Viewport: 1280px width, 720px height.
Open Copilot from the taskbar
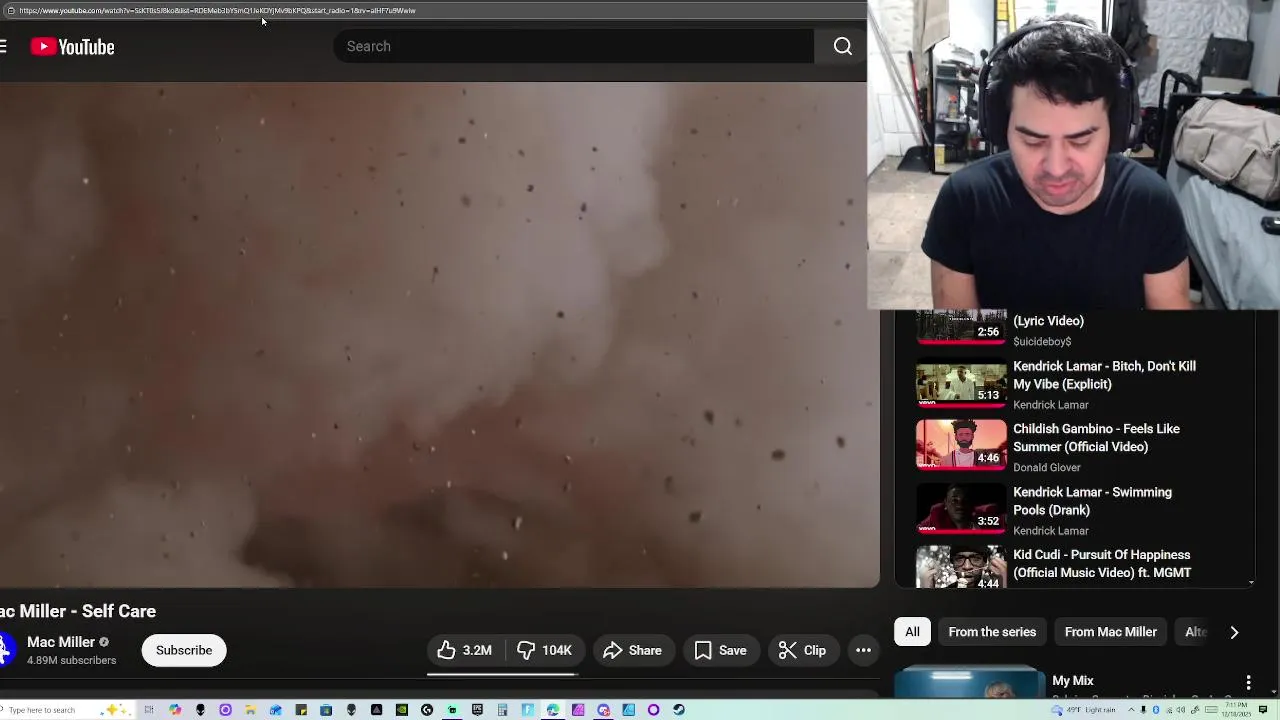[175, 710]
